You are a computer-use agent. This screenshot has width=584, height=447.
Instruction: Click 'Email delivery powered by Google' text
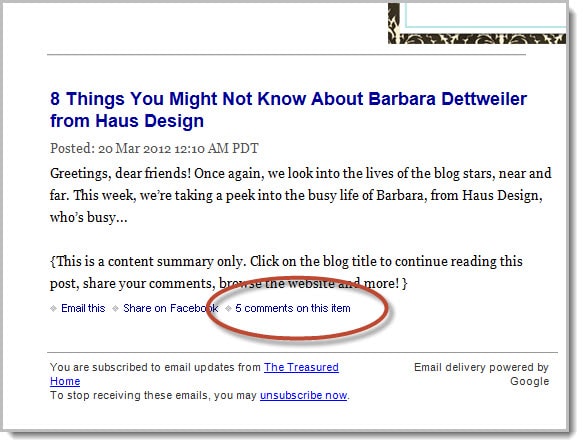pos(481,374)
